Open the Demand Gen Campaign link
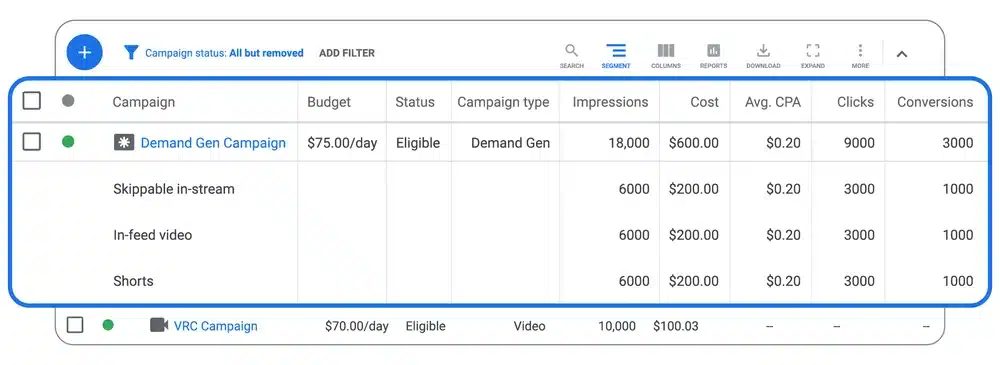Viewport: 1000px width, 365px height. point(213,143)
